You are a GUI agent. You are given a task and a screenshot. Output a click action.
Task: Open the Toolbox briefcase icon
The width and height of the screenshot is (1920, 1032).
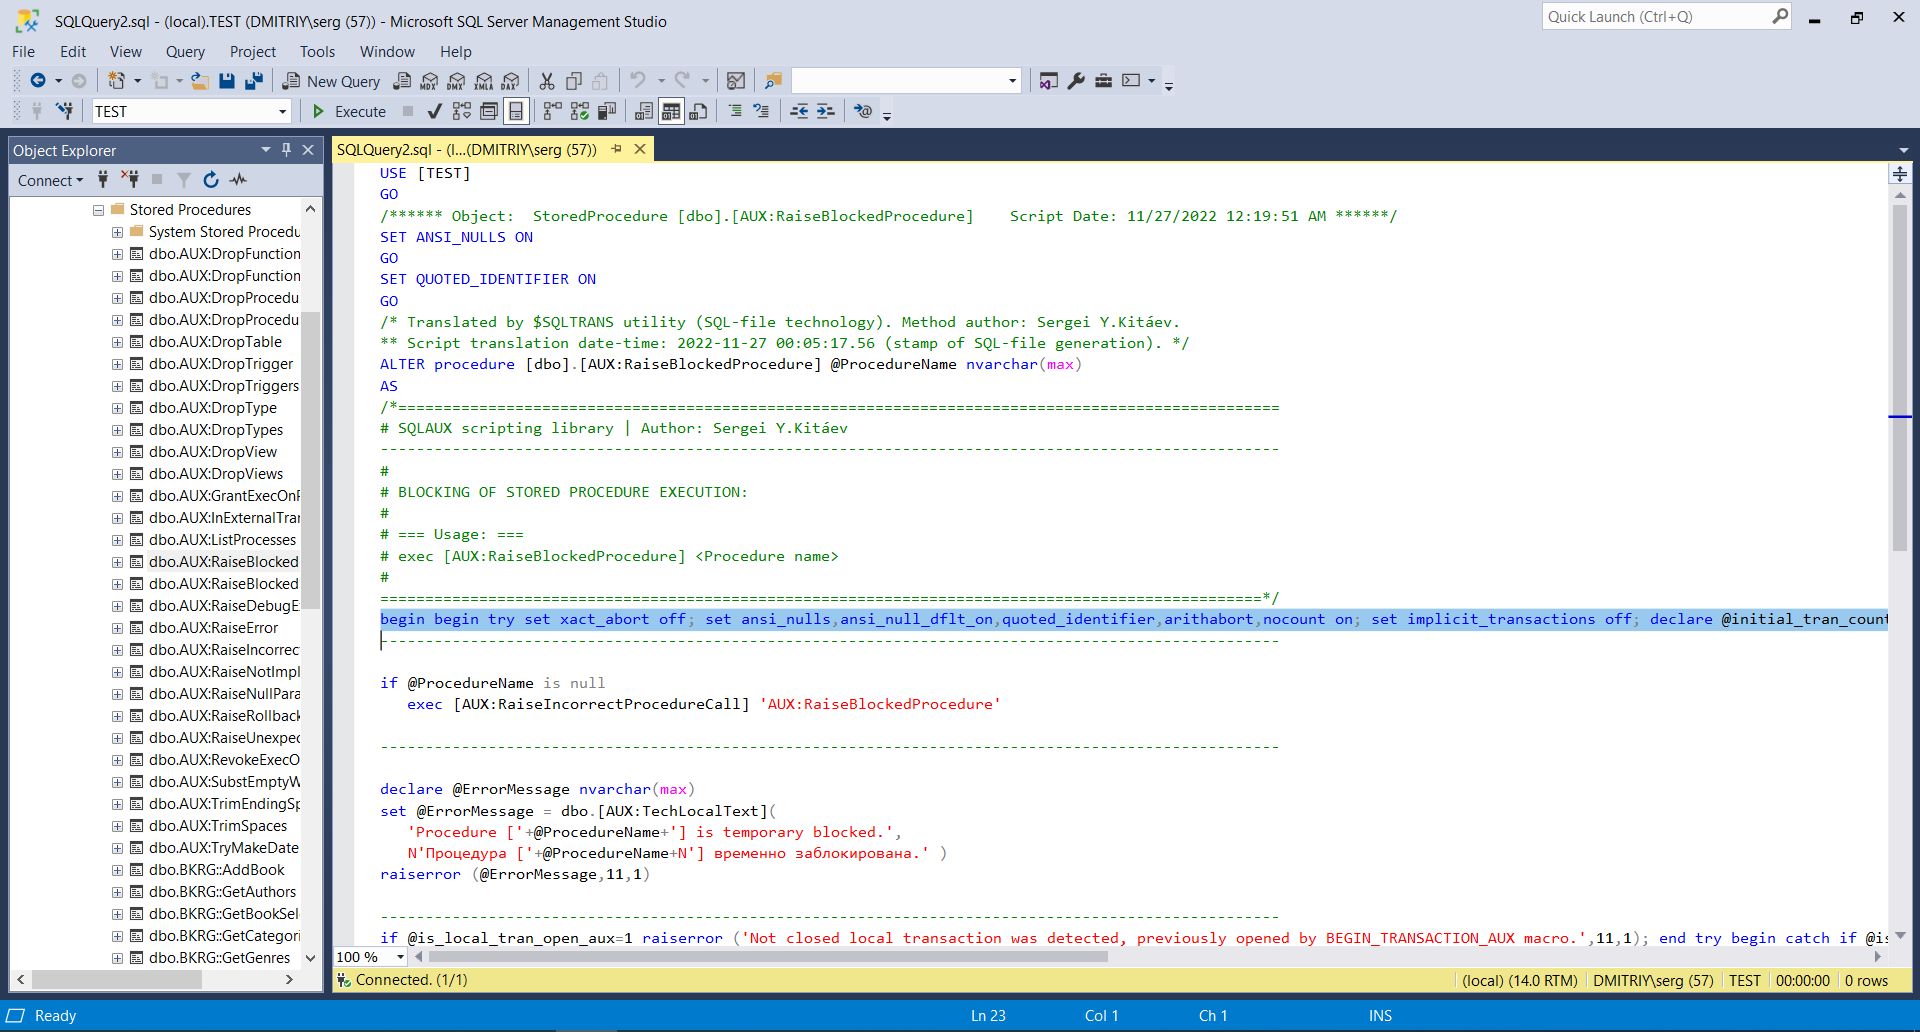[x=1103, y=81]
